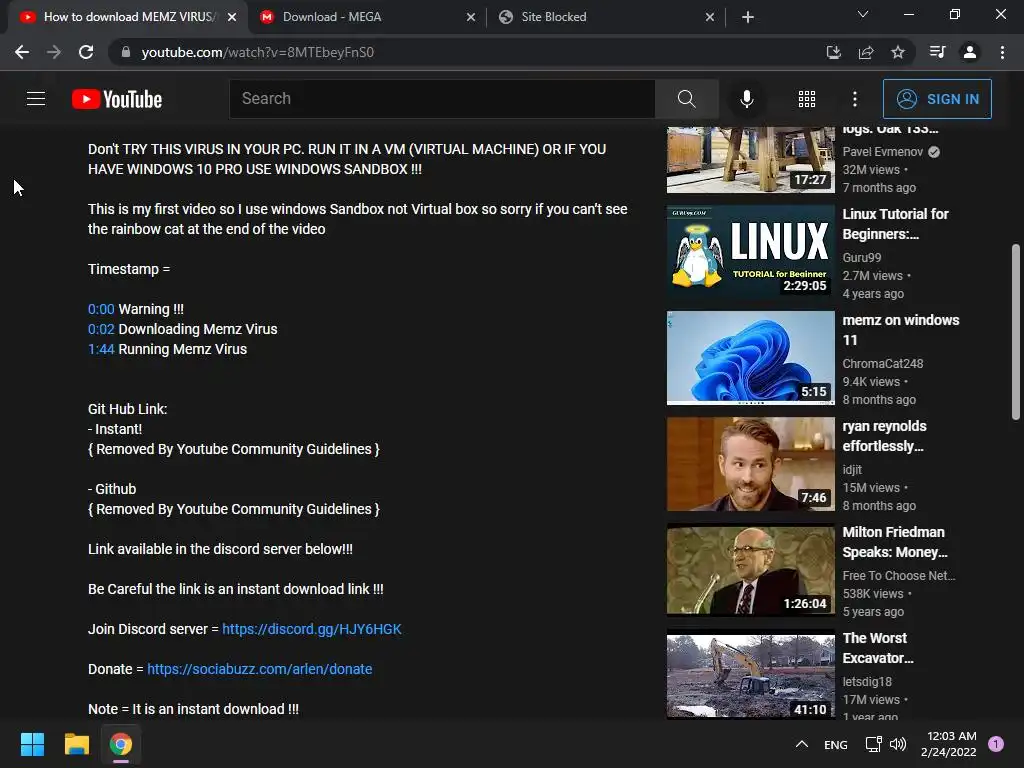Open YouTube settings three-dot menu
This screenshot has width=1024, height=768.
[855, 99]
